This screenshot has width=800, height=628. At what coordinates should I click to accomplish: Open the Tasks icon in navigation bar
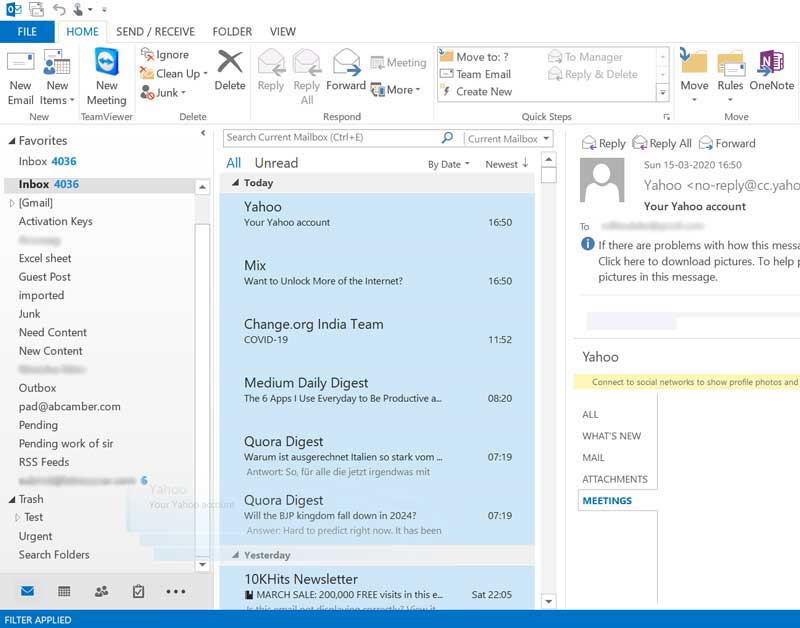click(x=139, y=591)
